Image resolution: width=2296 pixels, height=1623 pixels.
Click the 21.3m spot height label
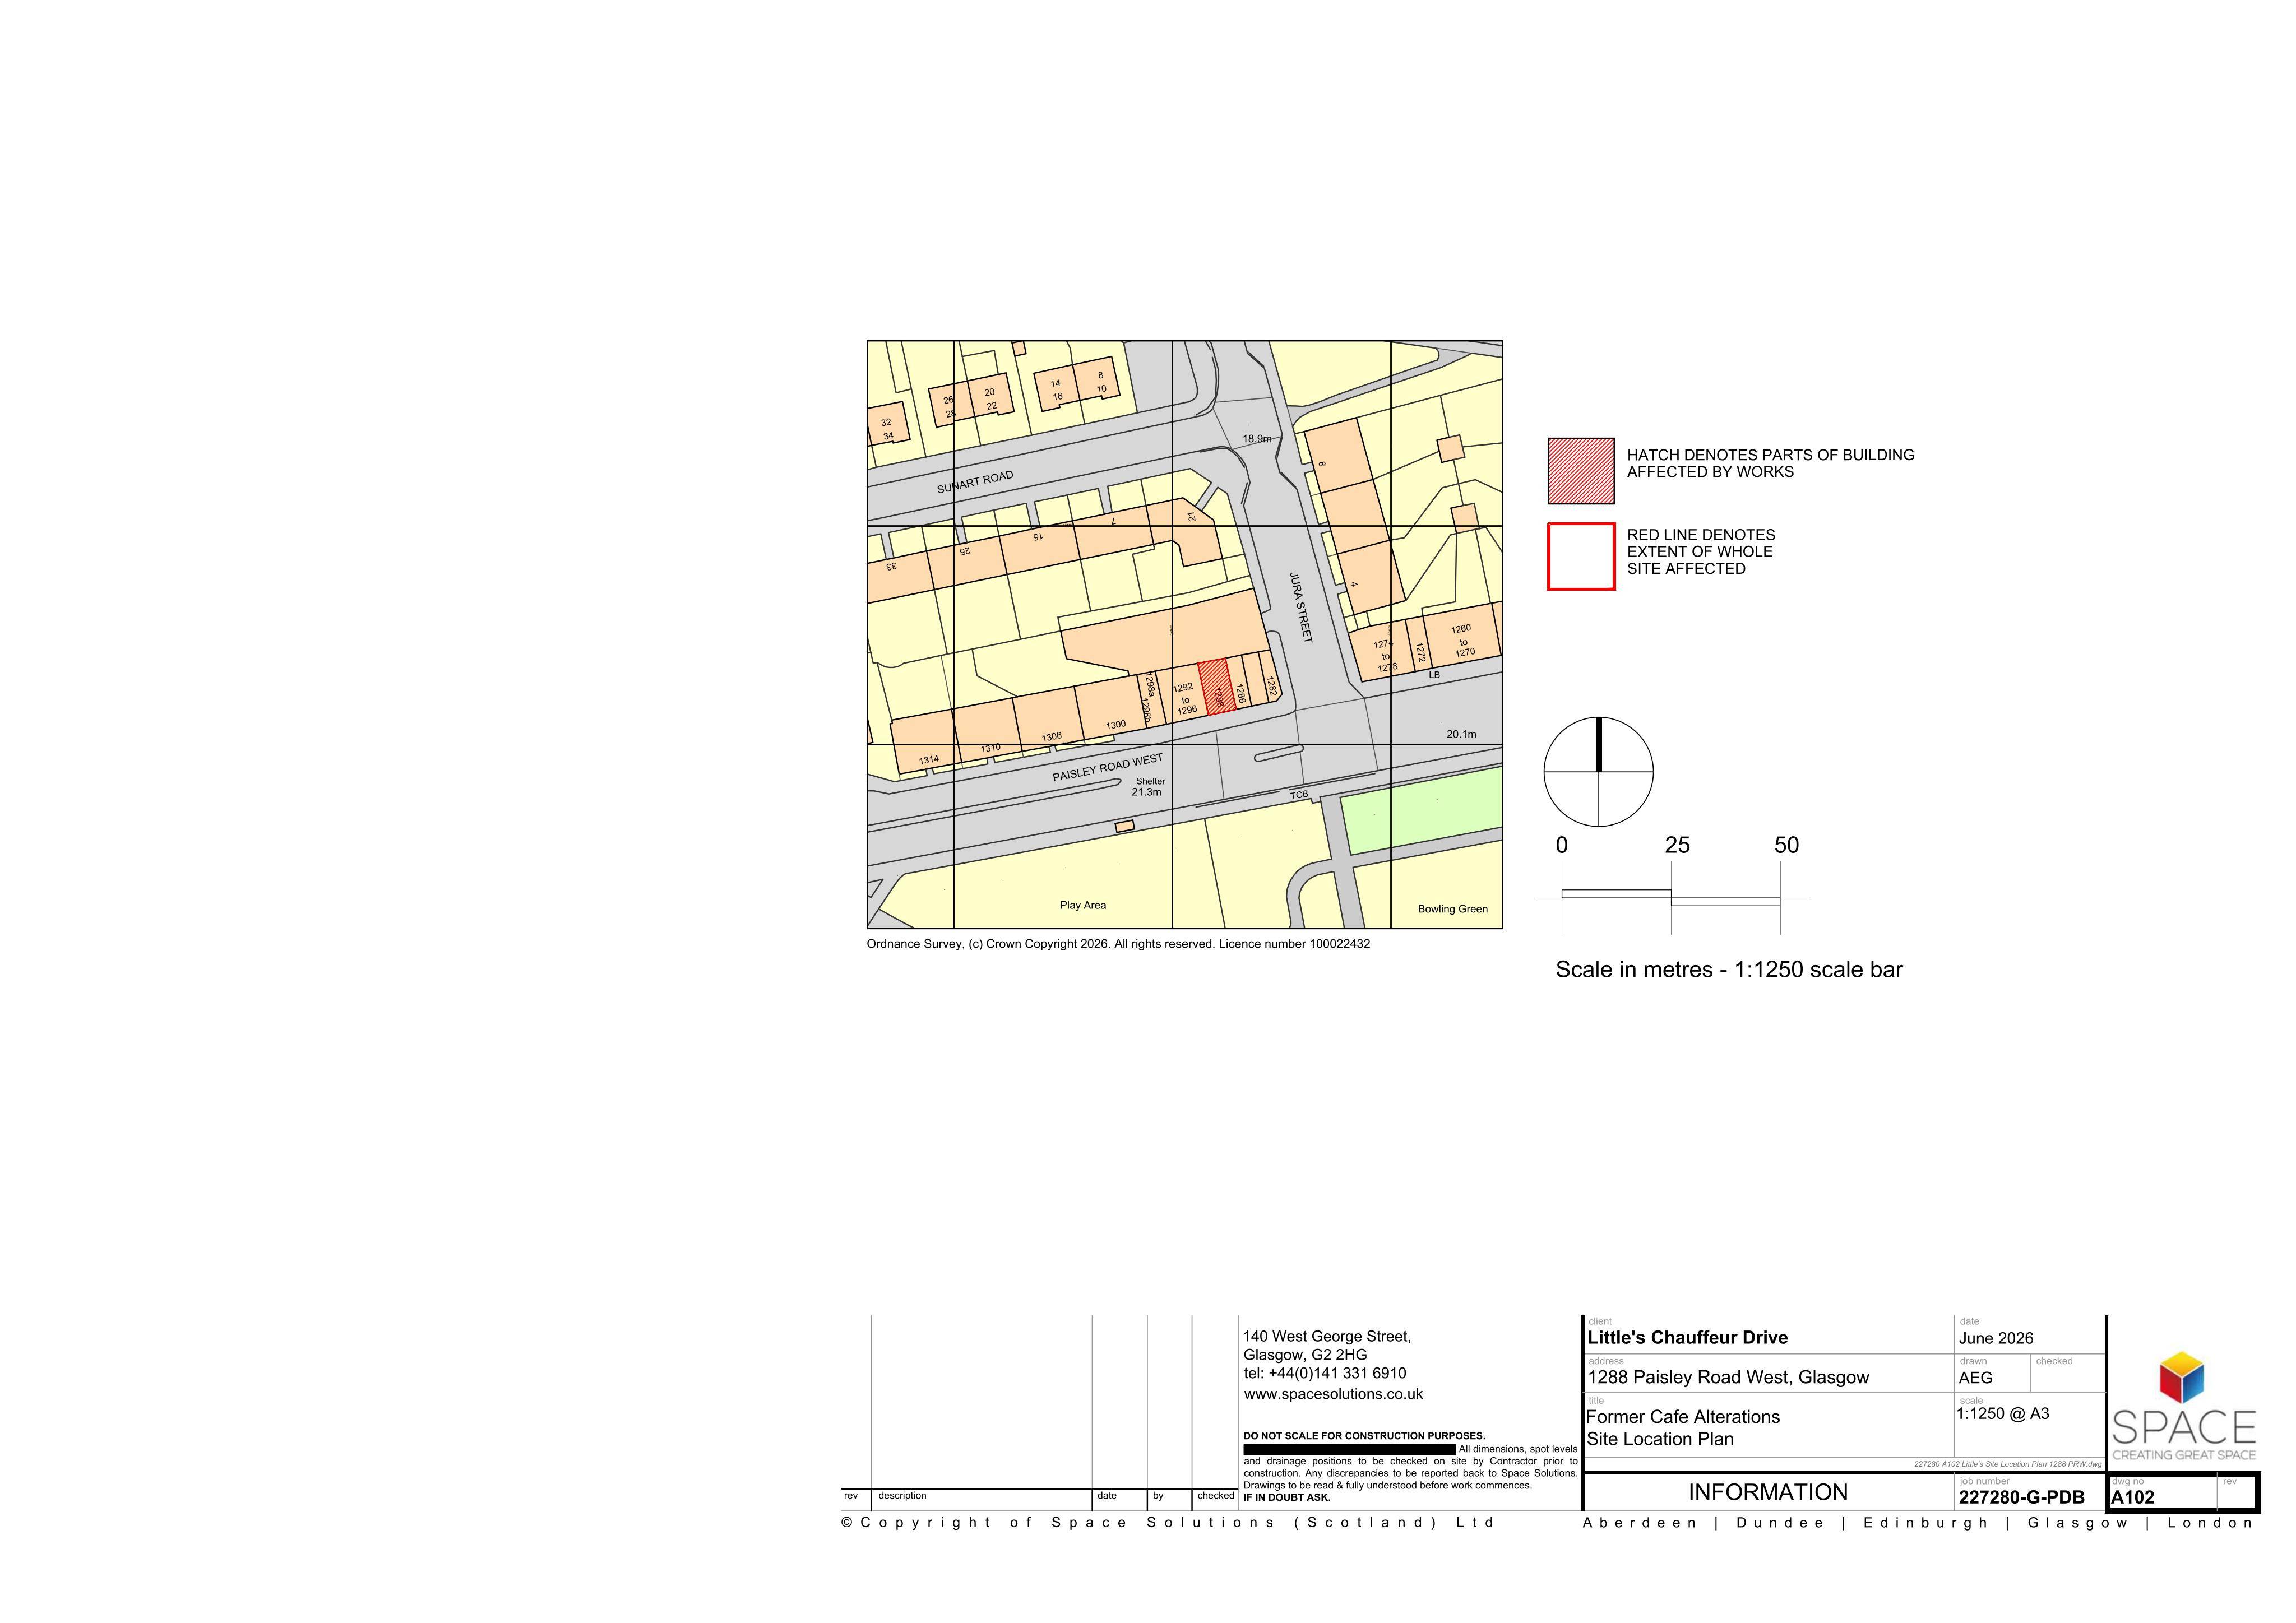(x=1146, y=792)
